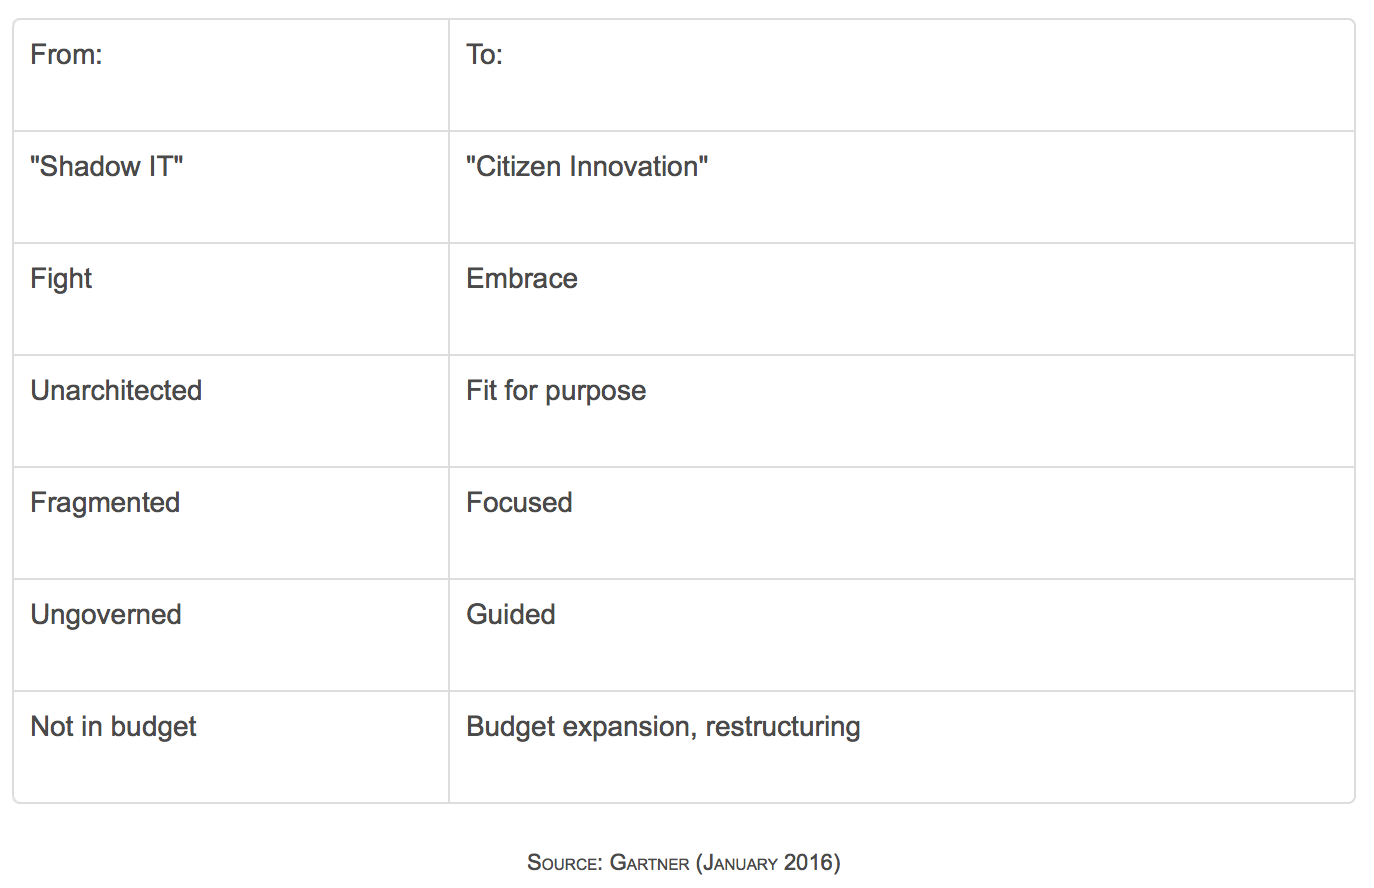Click the words "Budget expansion" in the last row
This screenshot has height=888, width=1374.
tap(579, 727)
